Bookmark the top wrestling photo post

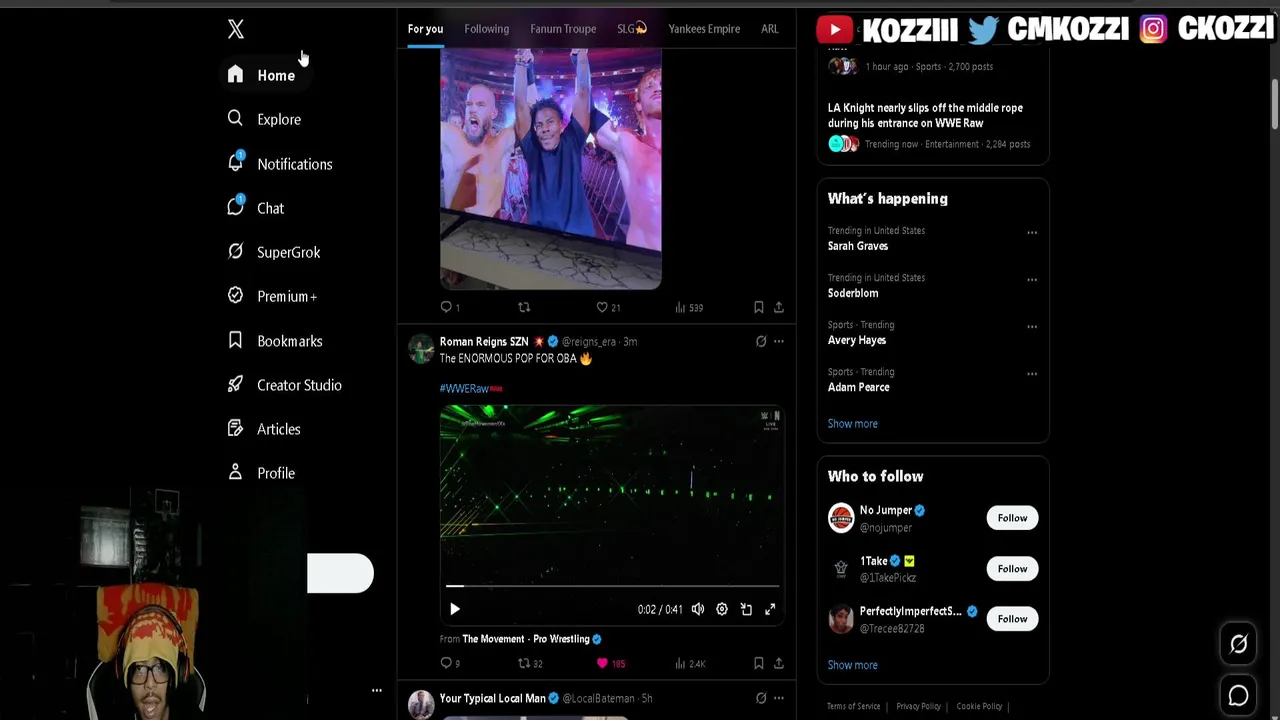[x=758, y=307]
